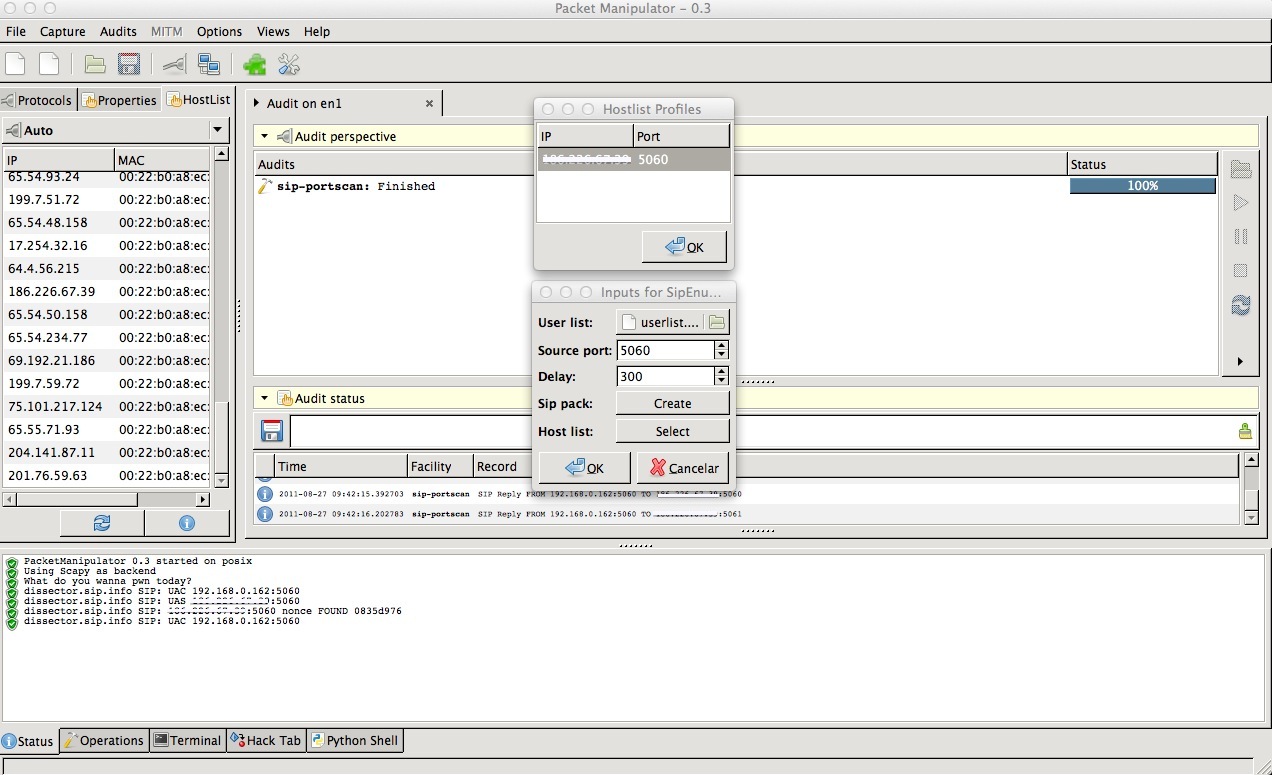Viewport: 1272px width, 775px height.
Task: Select host 75.101.217.124 in the host list
Action: pyautogui.click(x=107, y=406)
